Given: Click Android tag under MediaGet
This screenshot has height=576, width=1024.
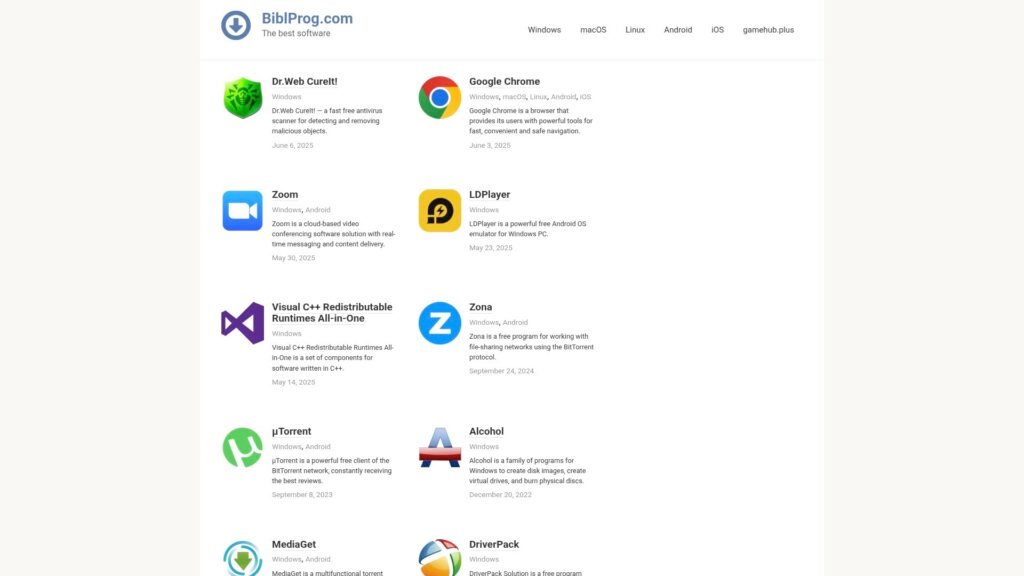Looking at the screenshot, I should 317,559.
